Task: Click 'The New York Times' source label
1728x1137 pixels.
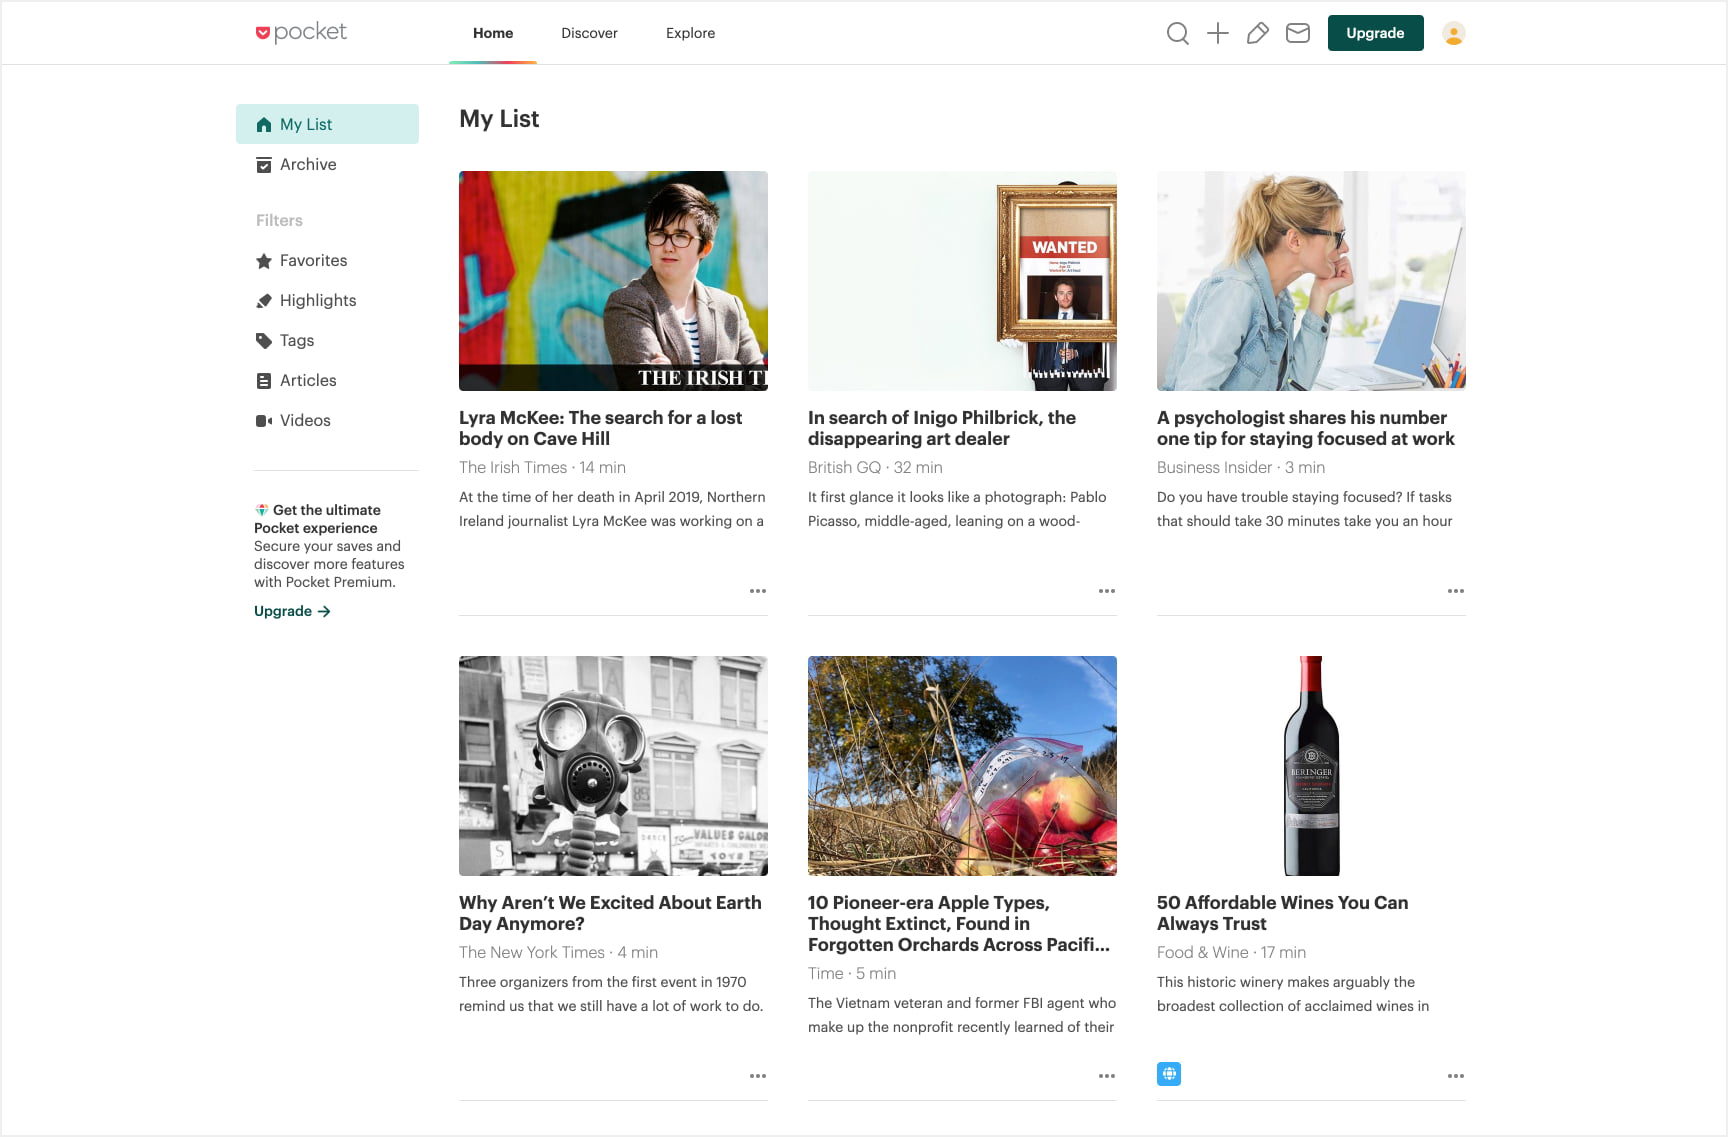Action: click(532, 952)
